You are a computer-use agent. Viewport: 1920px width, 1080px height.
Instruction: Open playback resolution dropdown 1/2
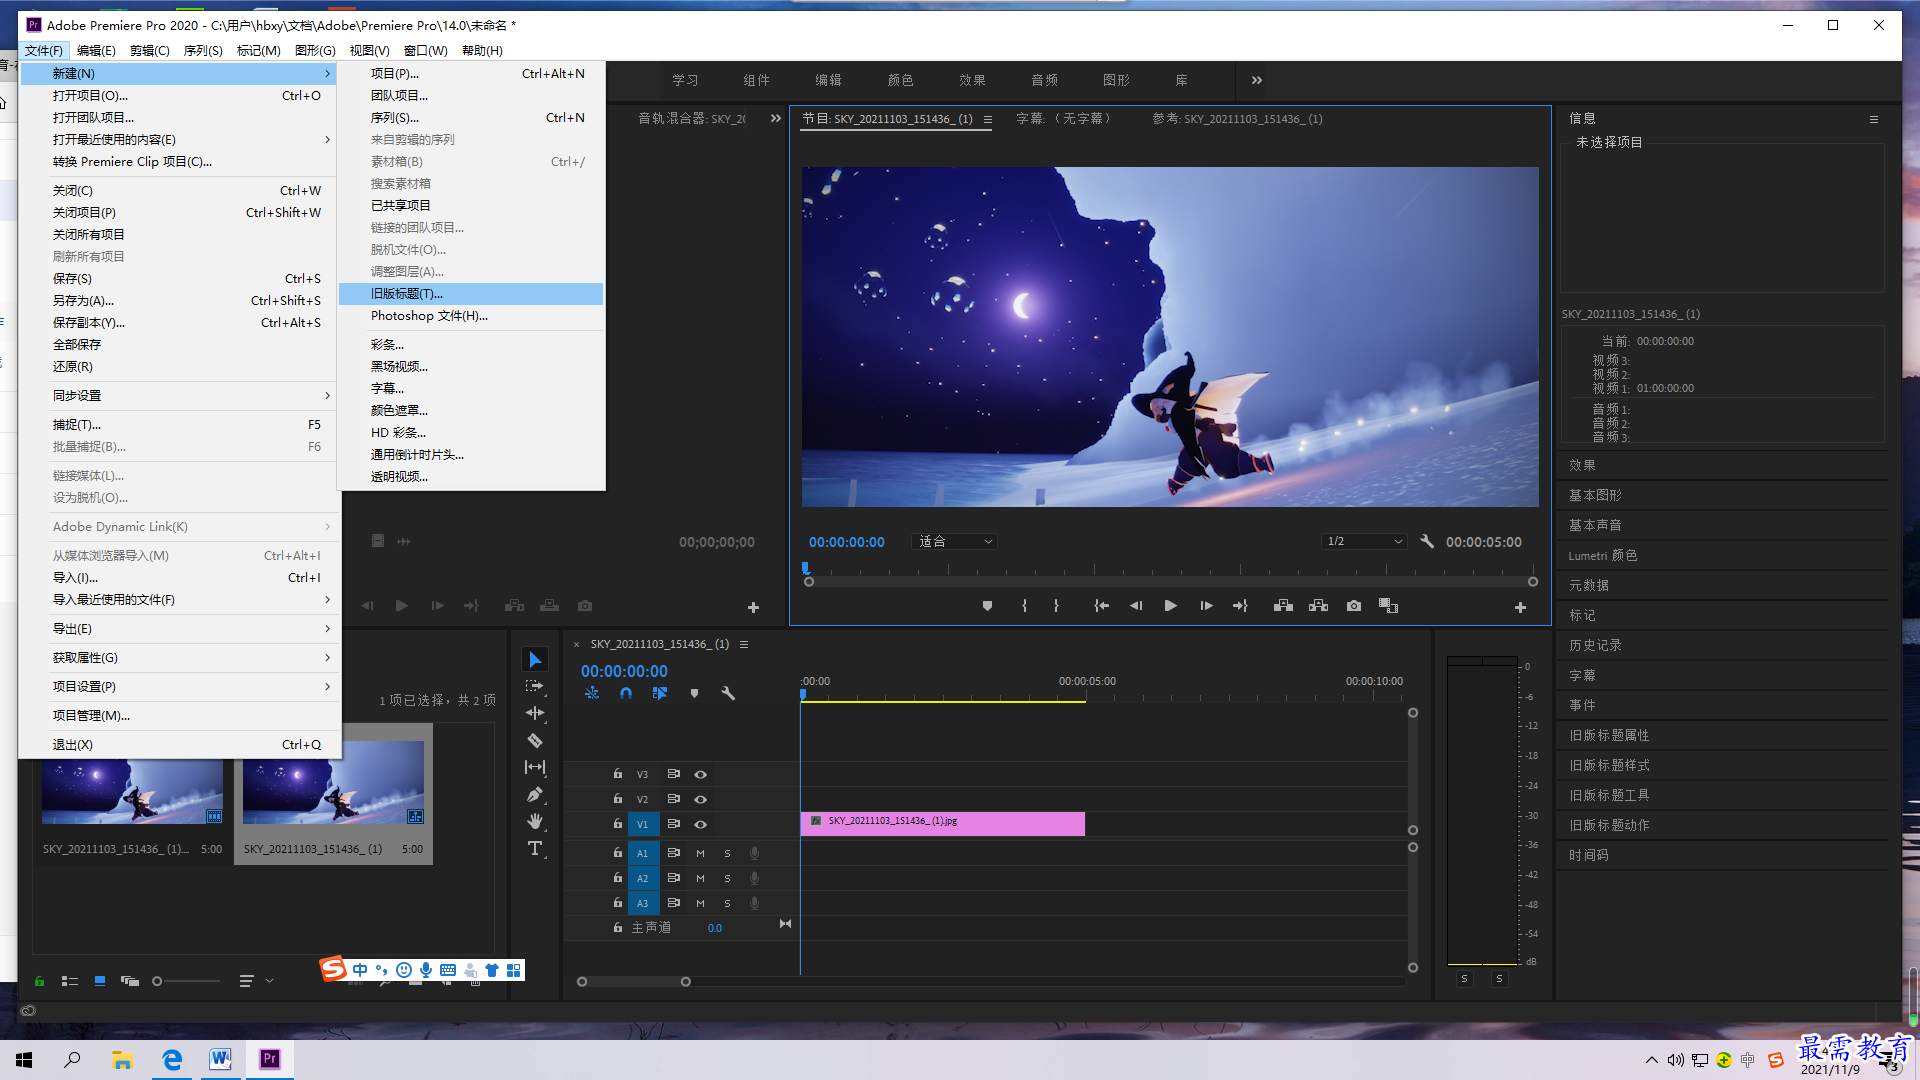tap(1364, 541)
